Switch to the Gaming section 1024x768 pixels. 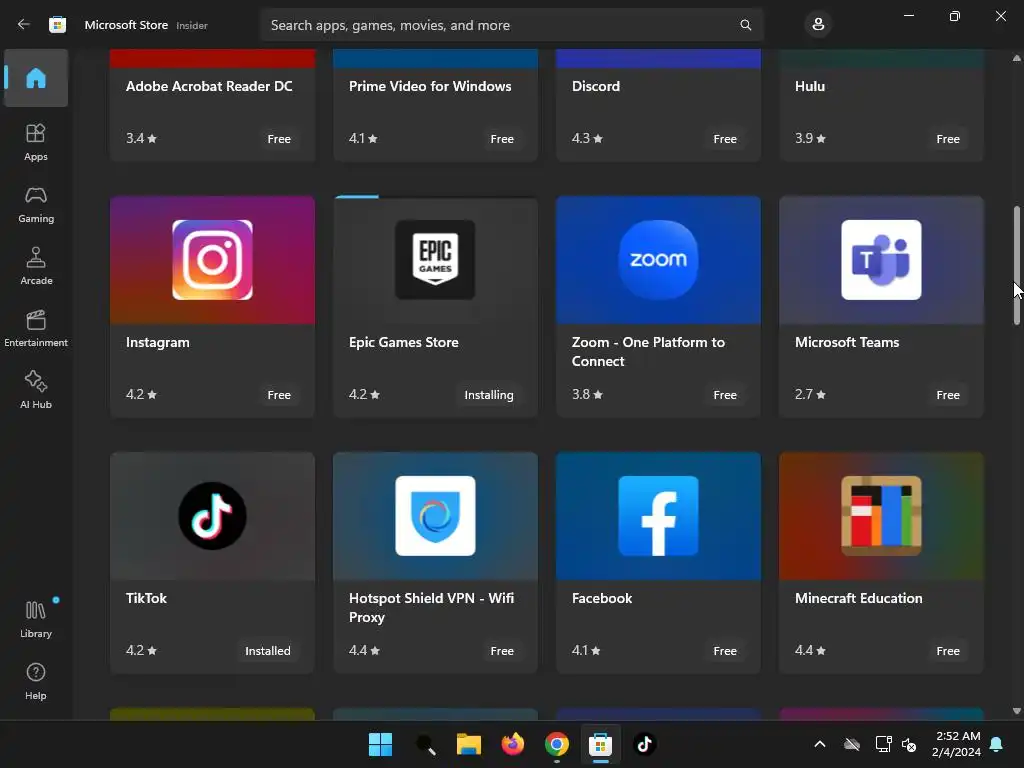36,205
